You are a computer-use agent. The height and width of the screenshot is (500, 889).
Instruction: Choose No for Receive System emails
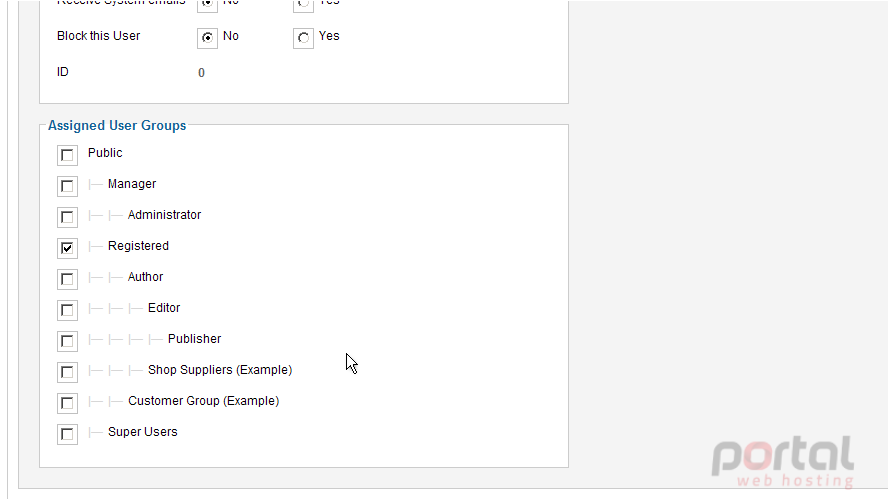[x=208, y=5]
